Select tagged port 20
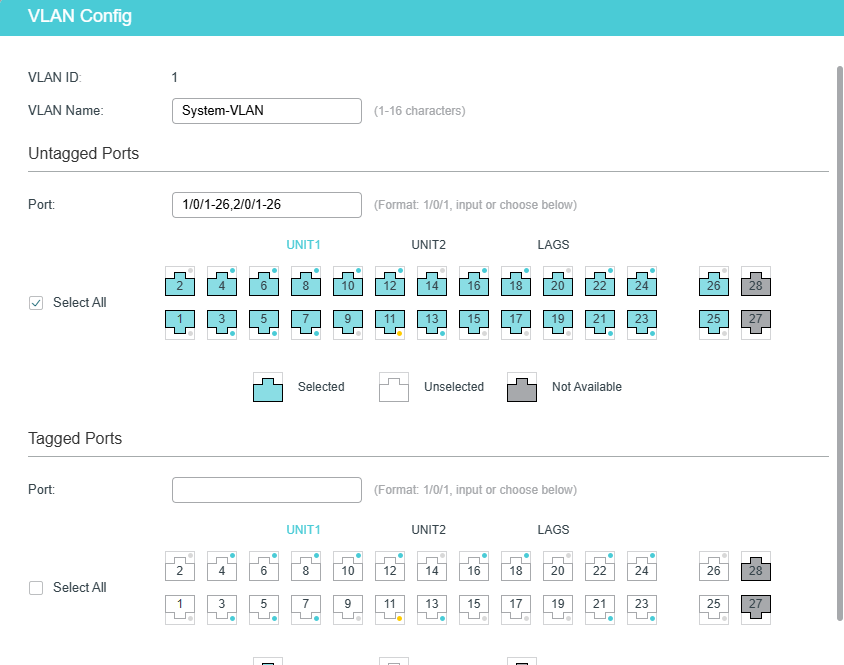This screenshot has width=844, height=665. [558, 566]
